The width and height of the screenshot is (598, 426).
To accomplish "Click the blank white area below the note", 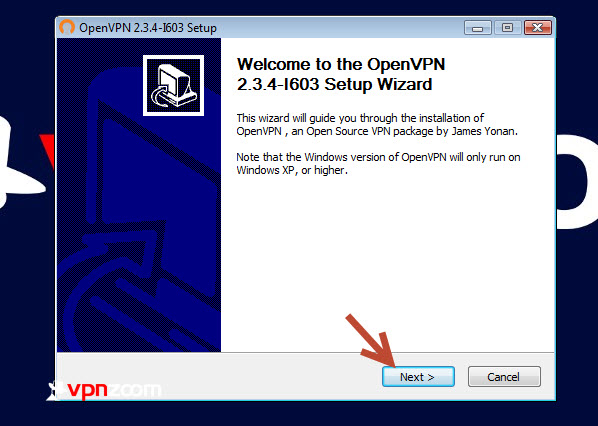I will (387, 263).
